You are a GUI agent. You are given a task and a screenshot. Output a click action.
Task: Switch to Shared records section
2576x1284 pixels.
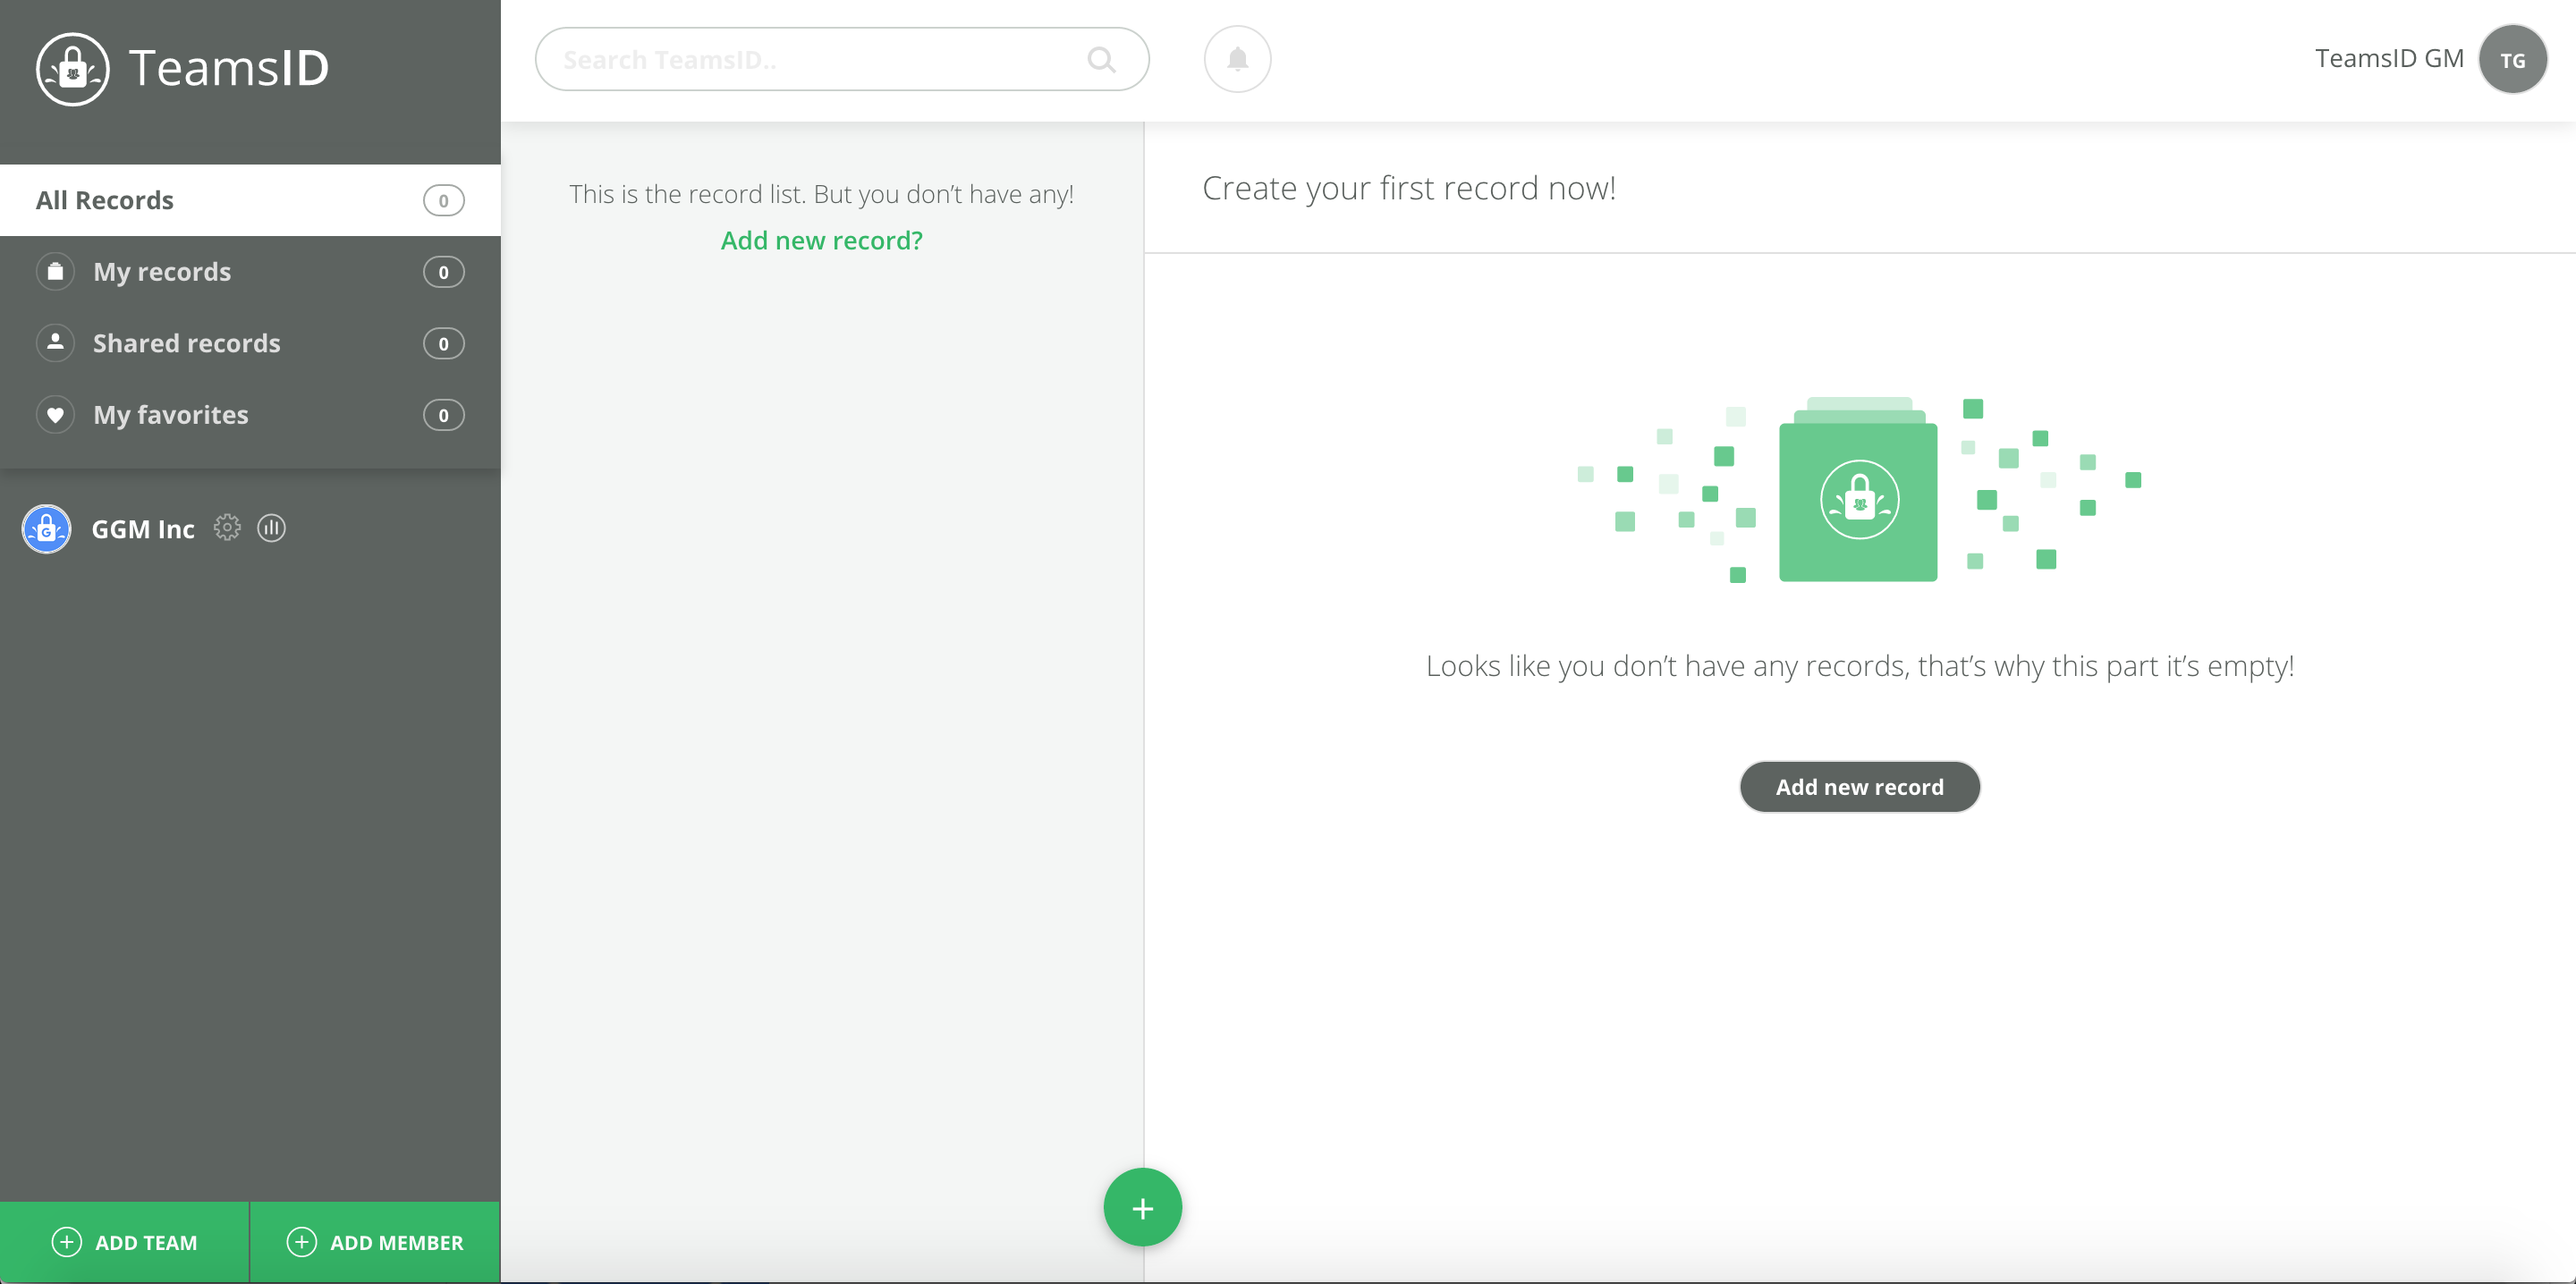pyautogui.click(x=186, y=342)
